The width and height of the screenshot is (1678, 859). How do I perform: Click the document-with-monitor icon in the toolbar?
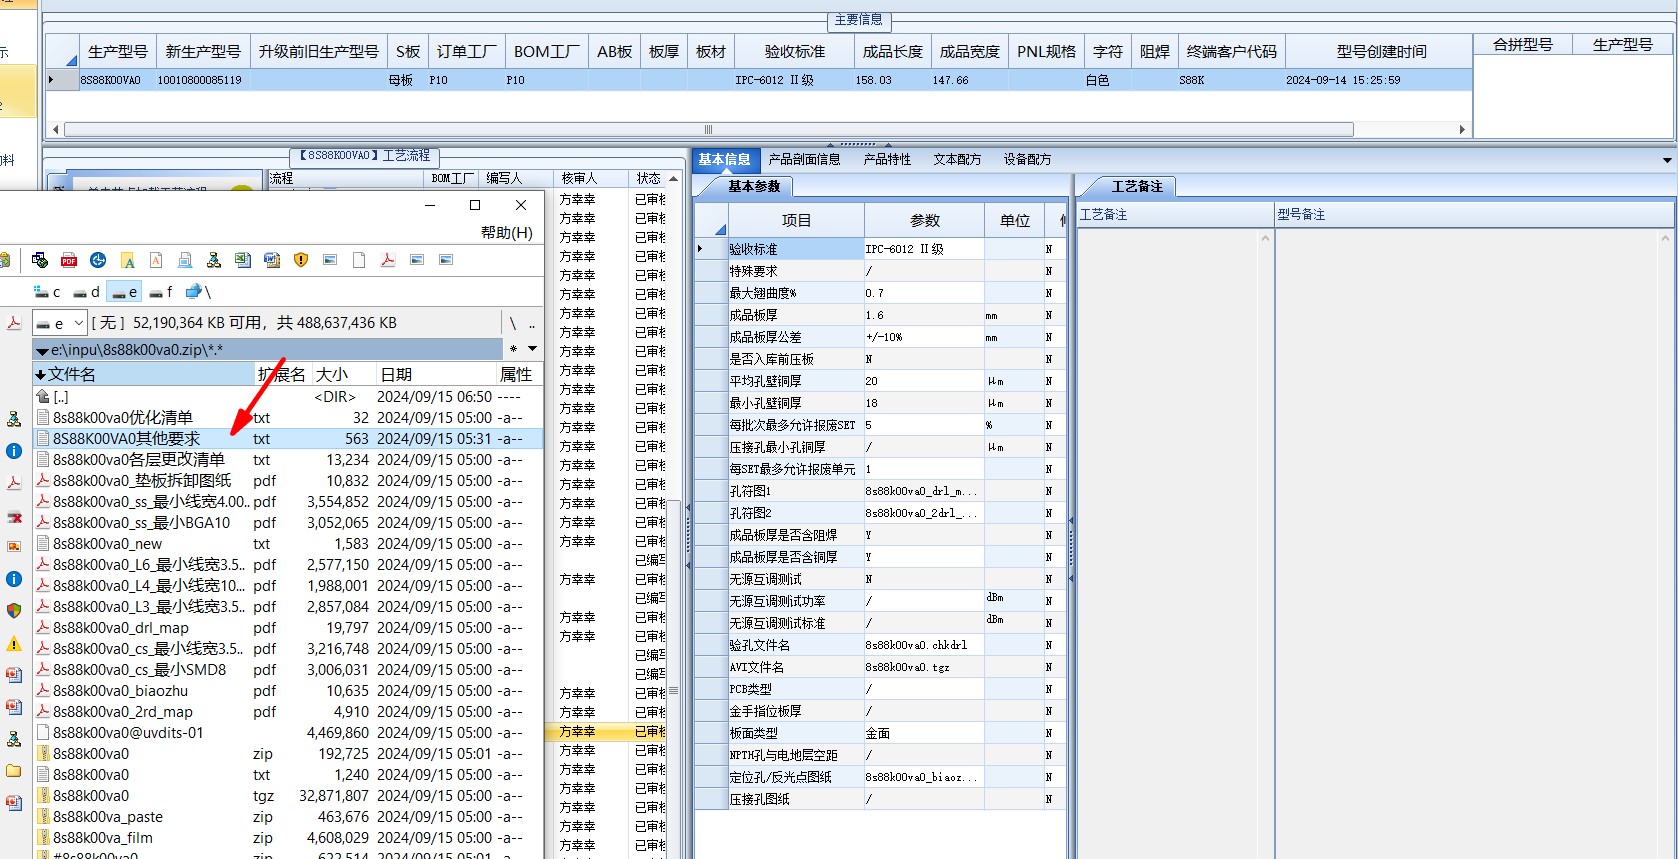(x=185, y=260)
